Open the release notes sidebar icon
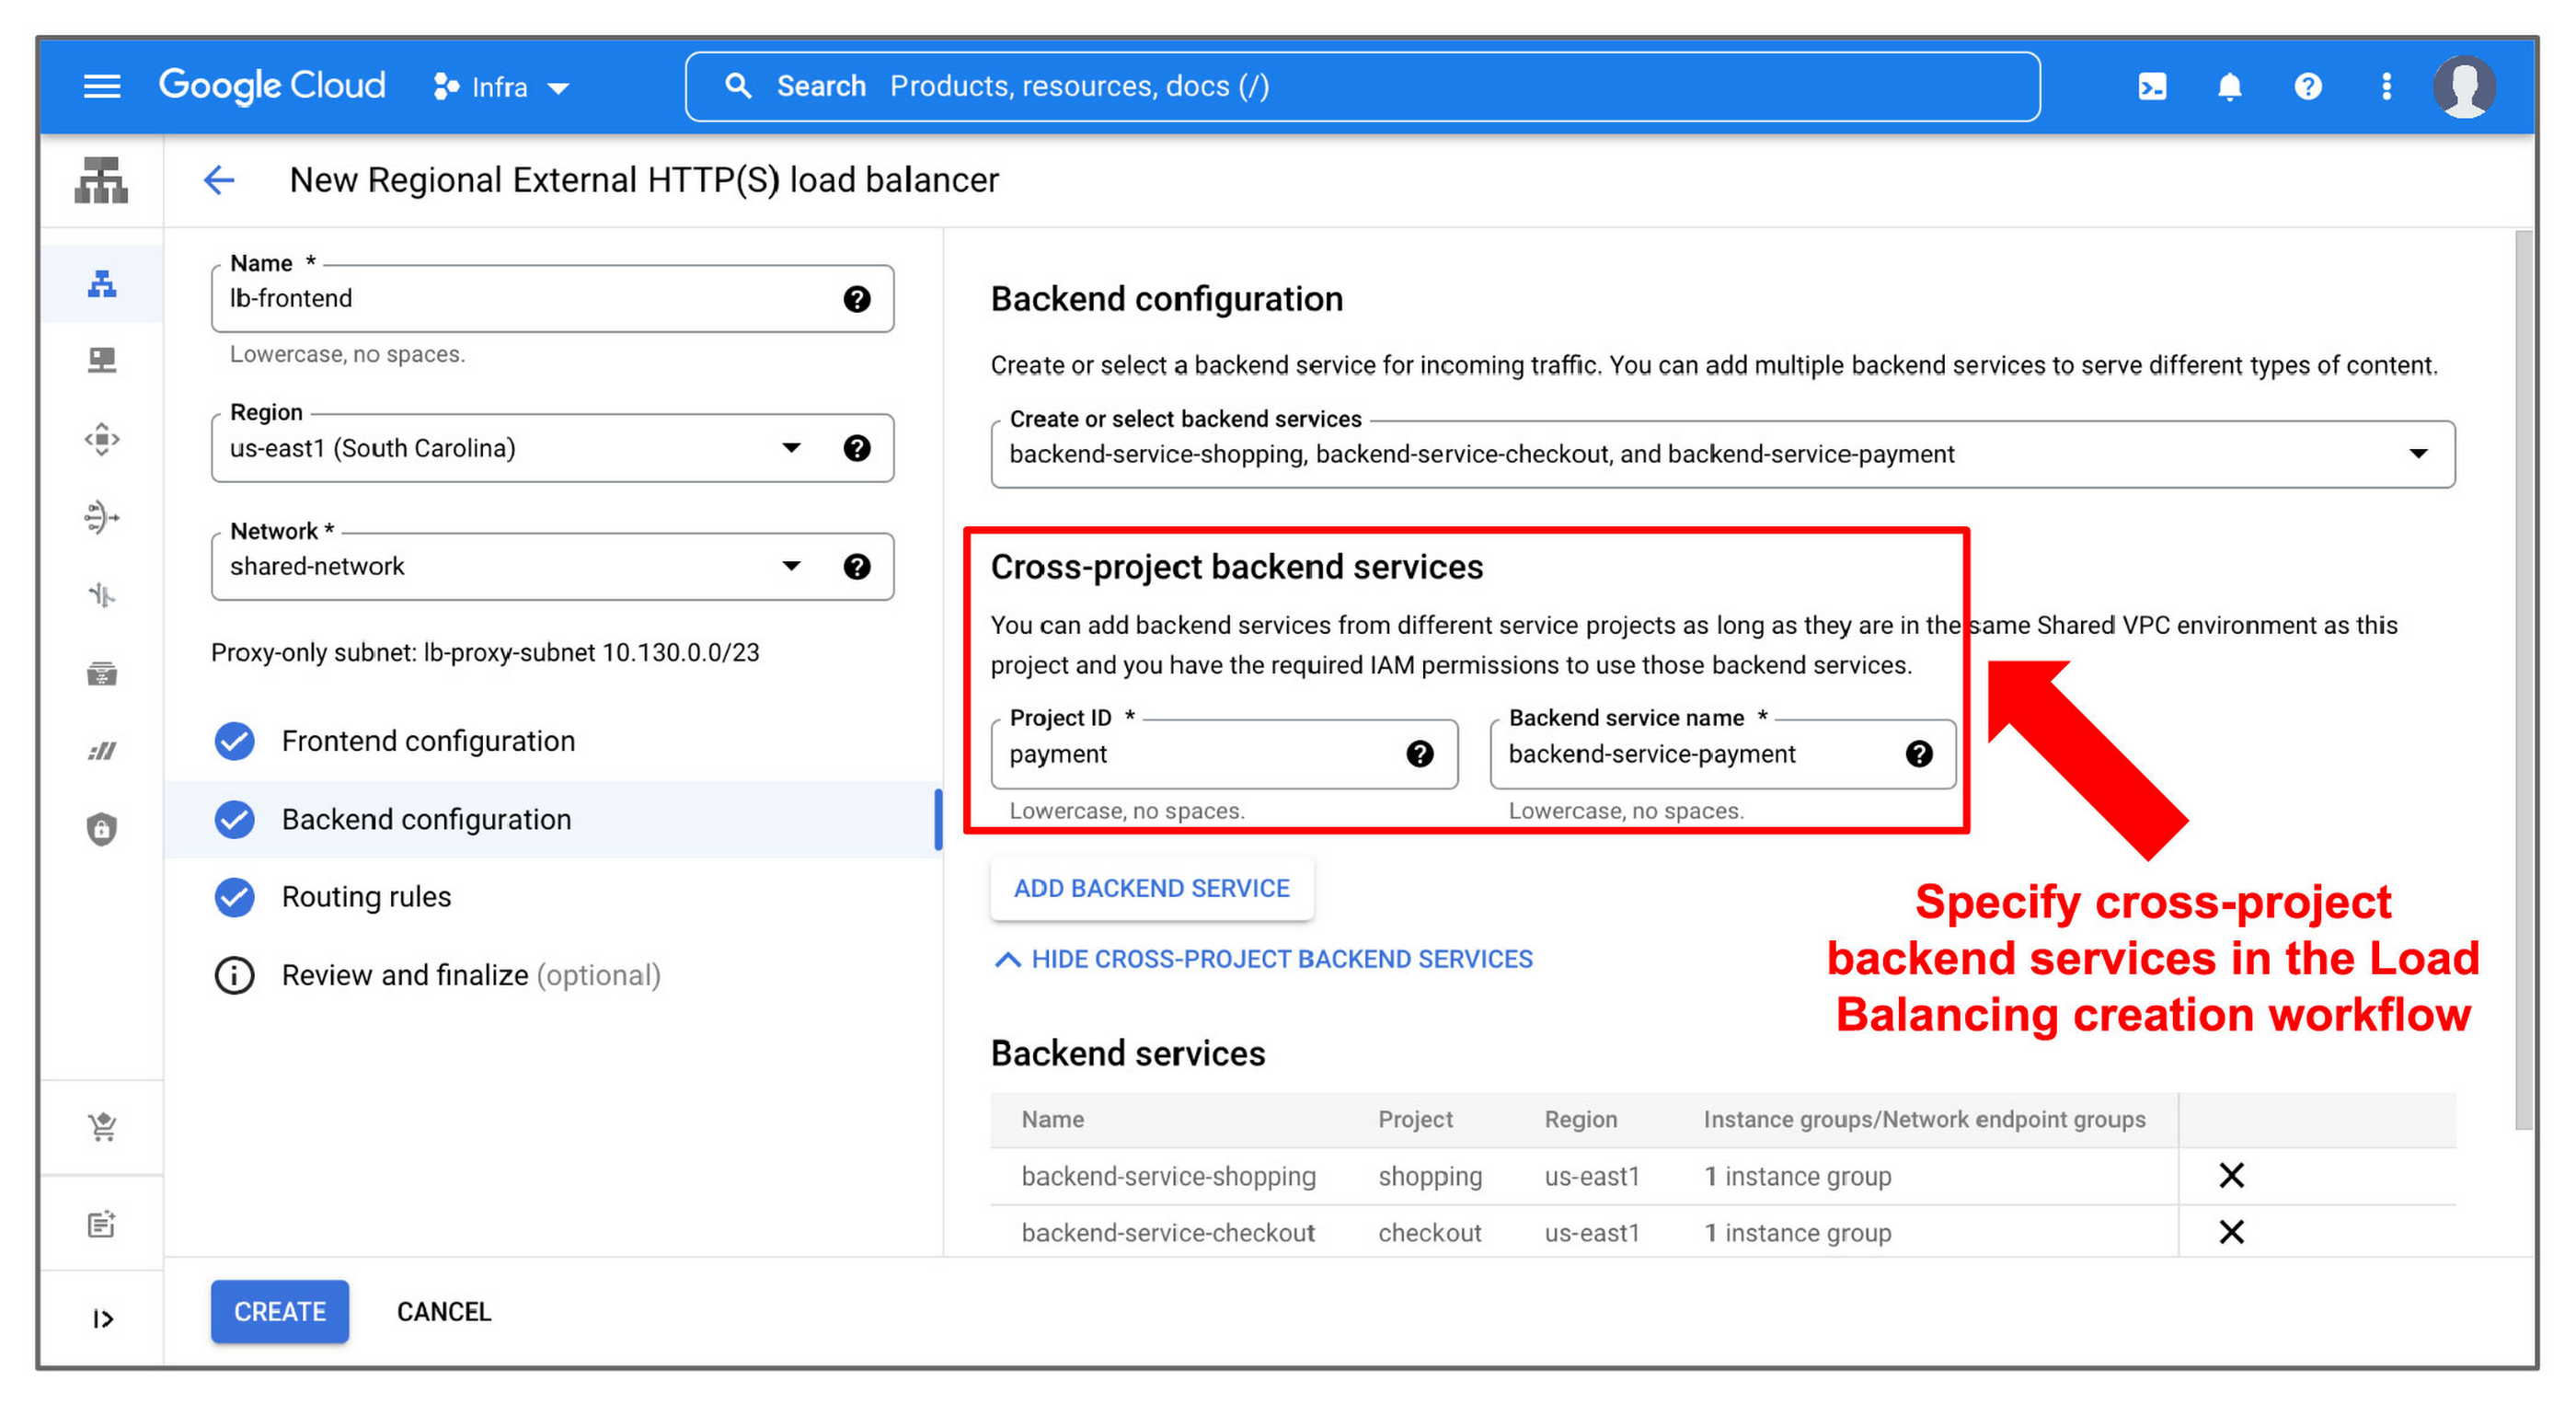Image resolution: width=2576 pixels, height=1404 pixels. point(101,1223)
